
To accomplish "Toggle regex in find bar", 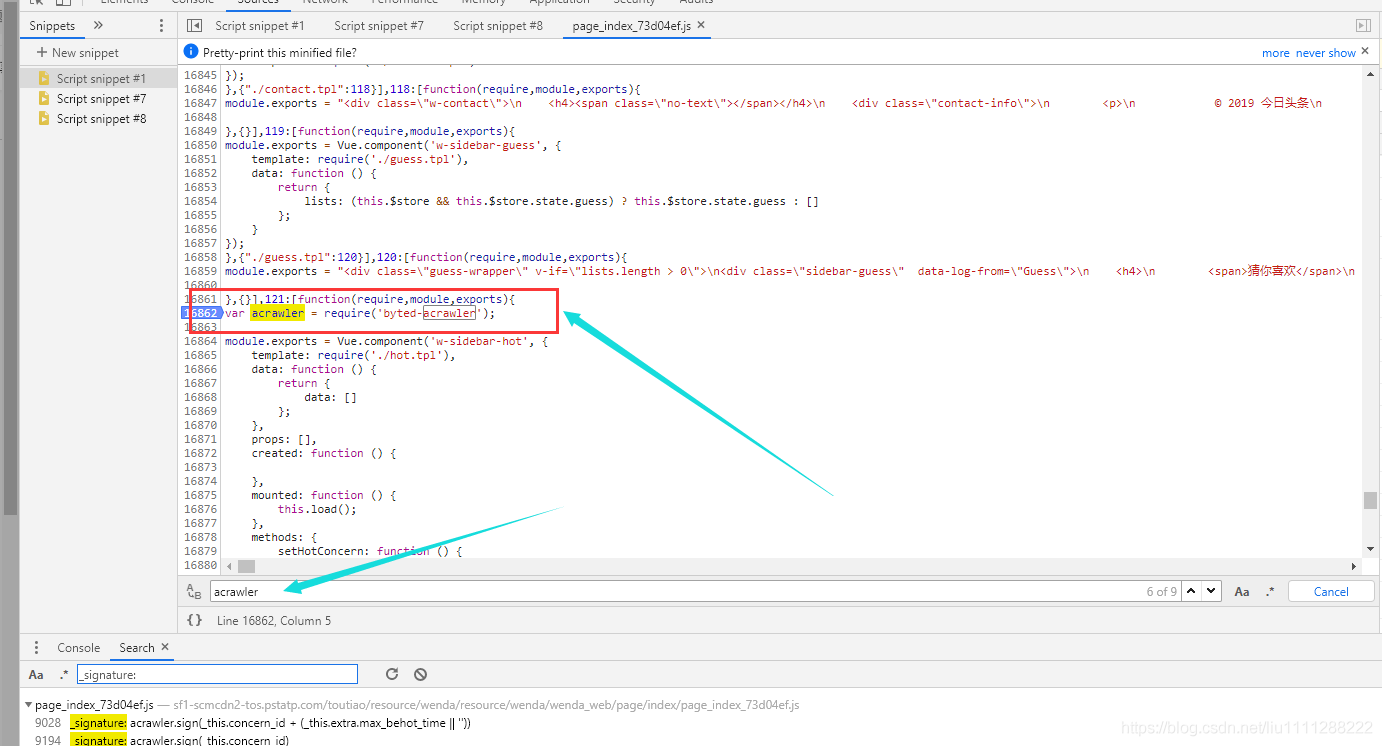I will point(1270,592).
